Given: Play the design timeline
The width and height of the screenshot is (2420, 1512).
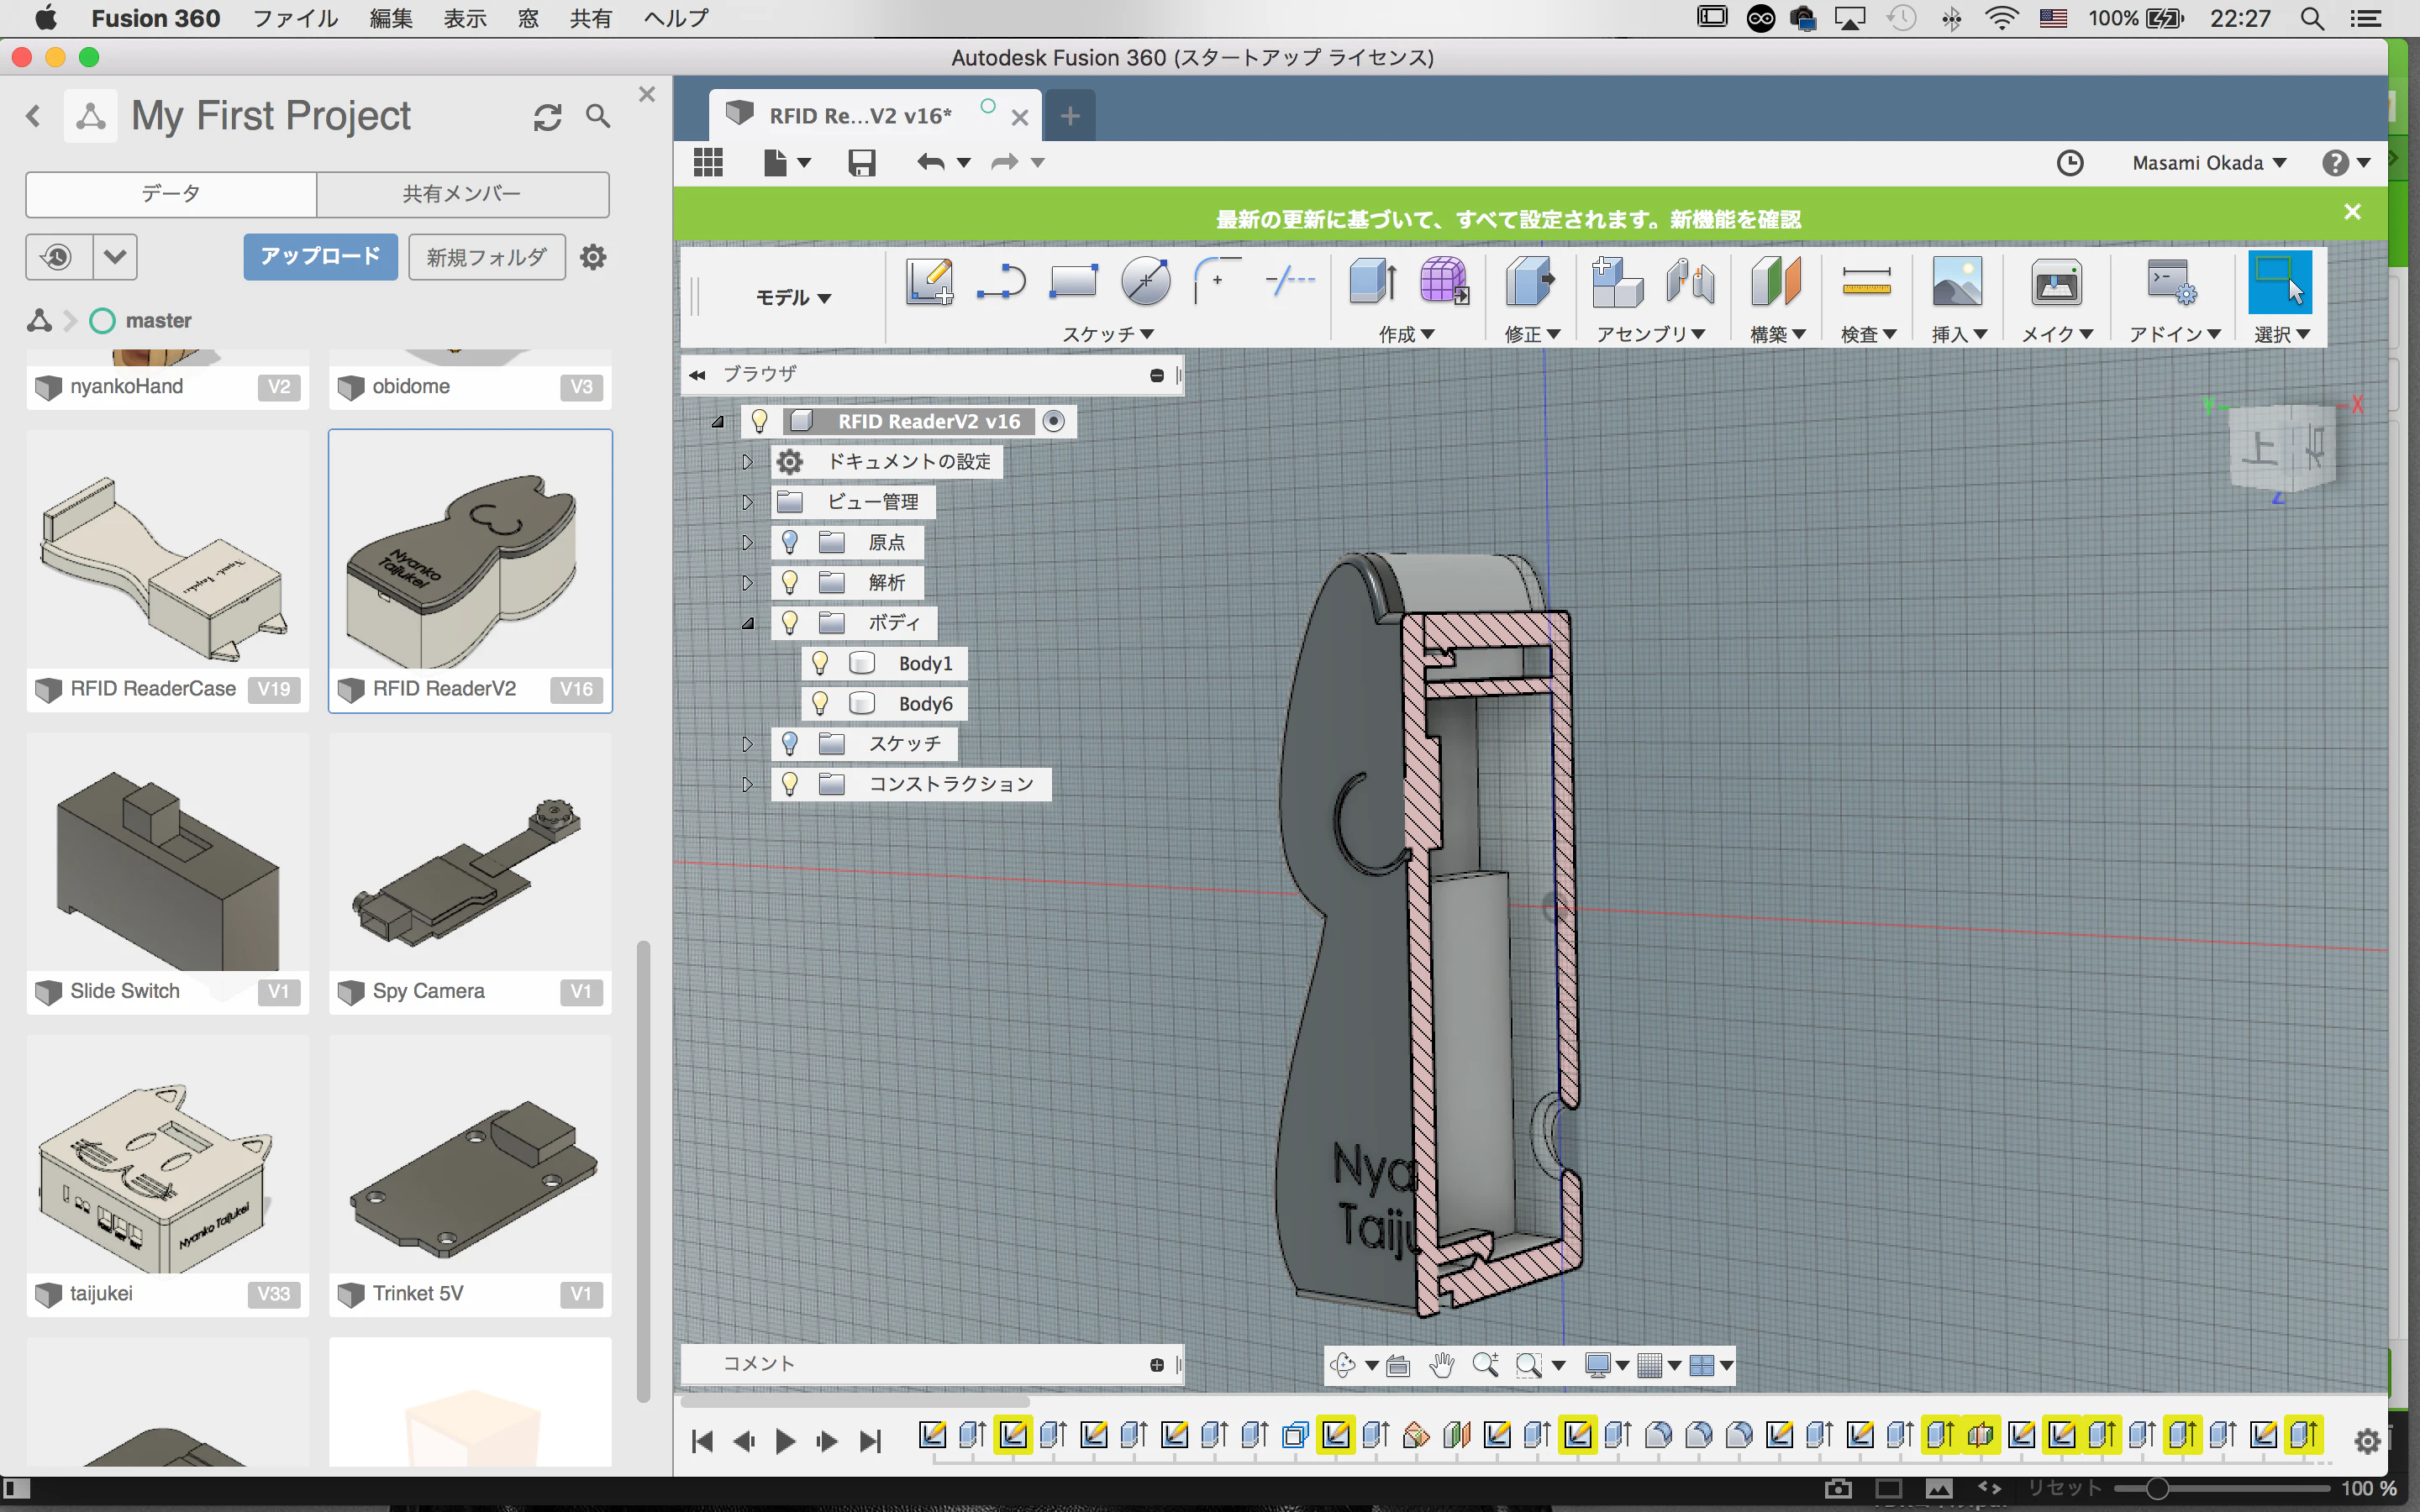Looking at the screenshot, I should click(x=785, y=1441).
